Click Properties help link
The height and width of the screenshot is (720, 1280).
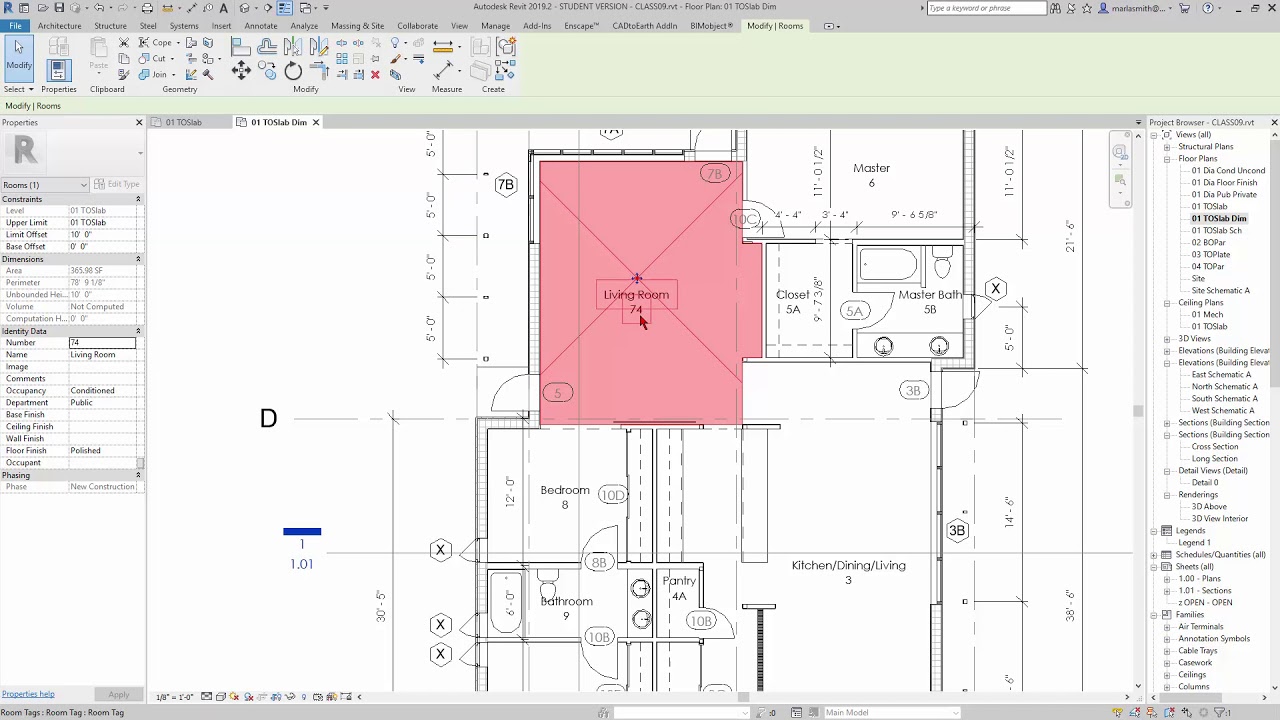pos(28,694)
